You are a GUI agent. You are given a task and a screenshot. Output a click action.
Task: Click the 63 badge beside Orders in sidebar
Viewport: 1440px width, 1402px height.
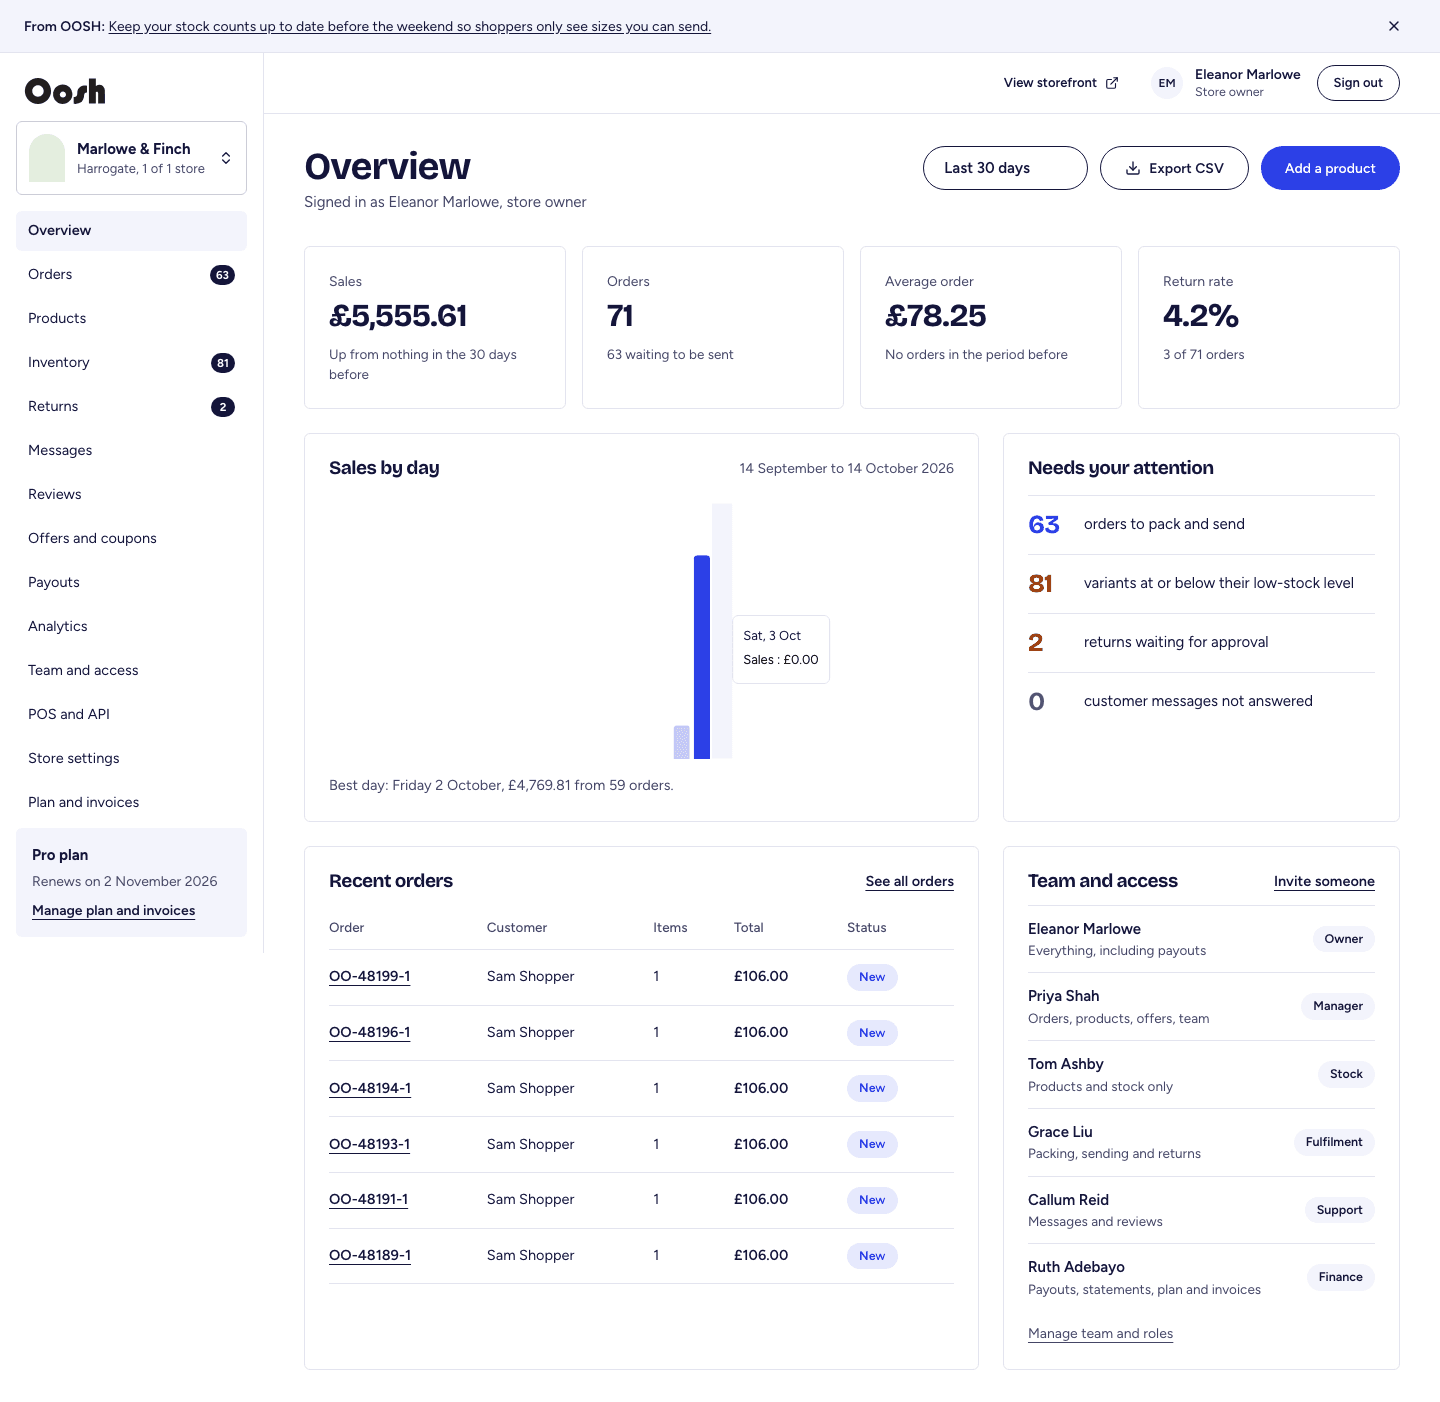(222, 275)
